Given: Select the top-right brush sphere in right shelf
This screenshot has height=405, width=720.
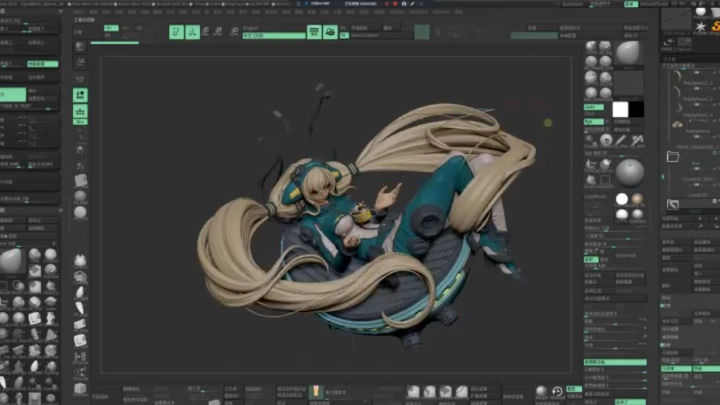Looking at the screenshot, I should click(605, 46).
